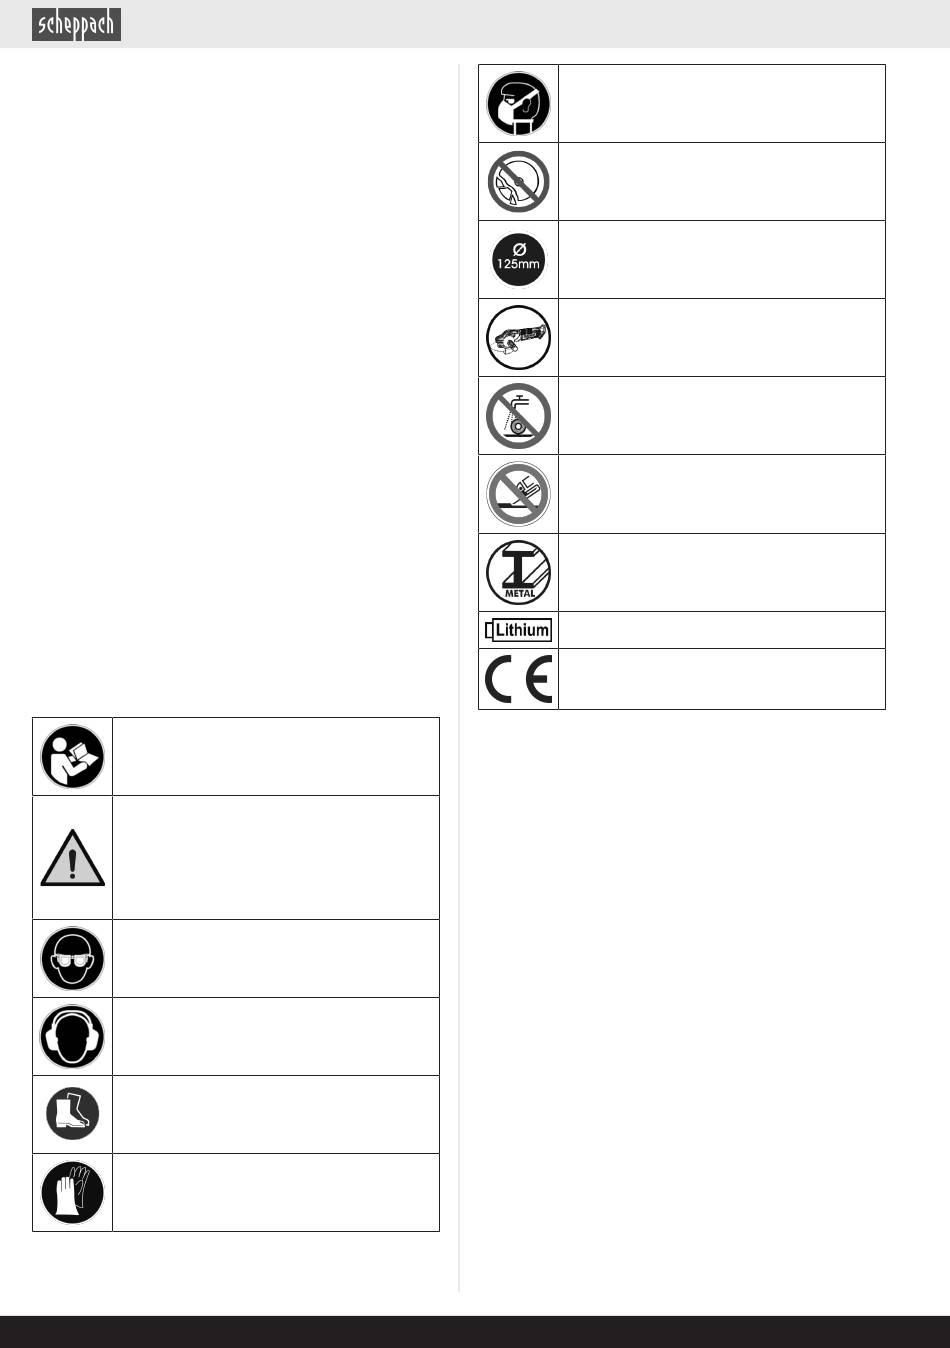Click the angle grinder two-hand symbol
This screenshot has height=1348, width=950.
pyautogui.click(x=518, y=337)
